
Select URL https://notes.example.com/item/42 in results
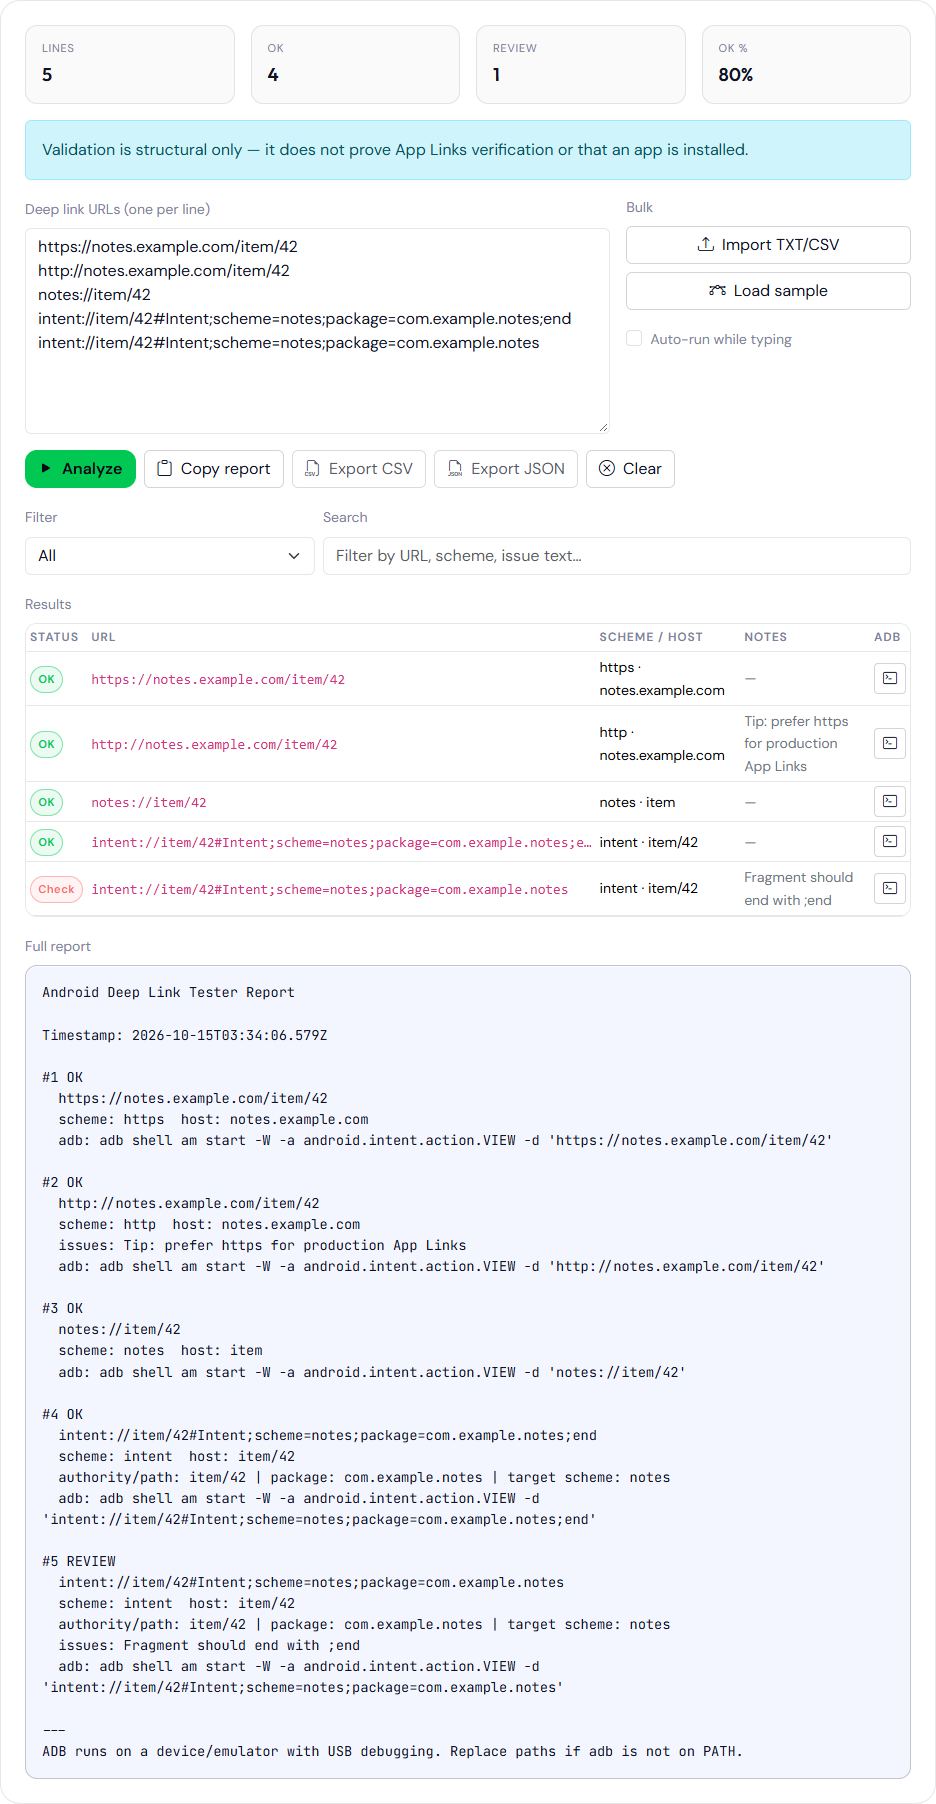(x=218, y=680)
